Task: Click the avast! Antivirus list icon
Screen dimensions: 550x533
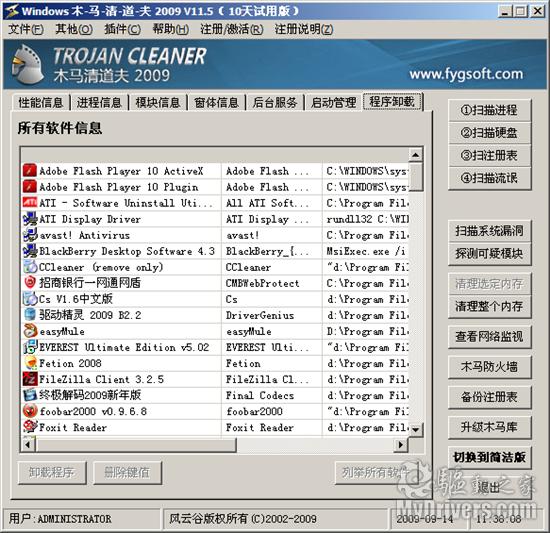Action: pos(30,235)
